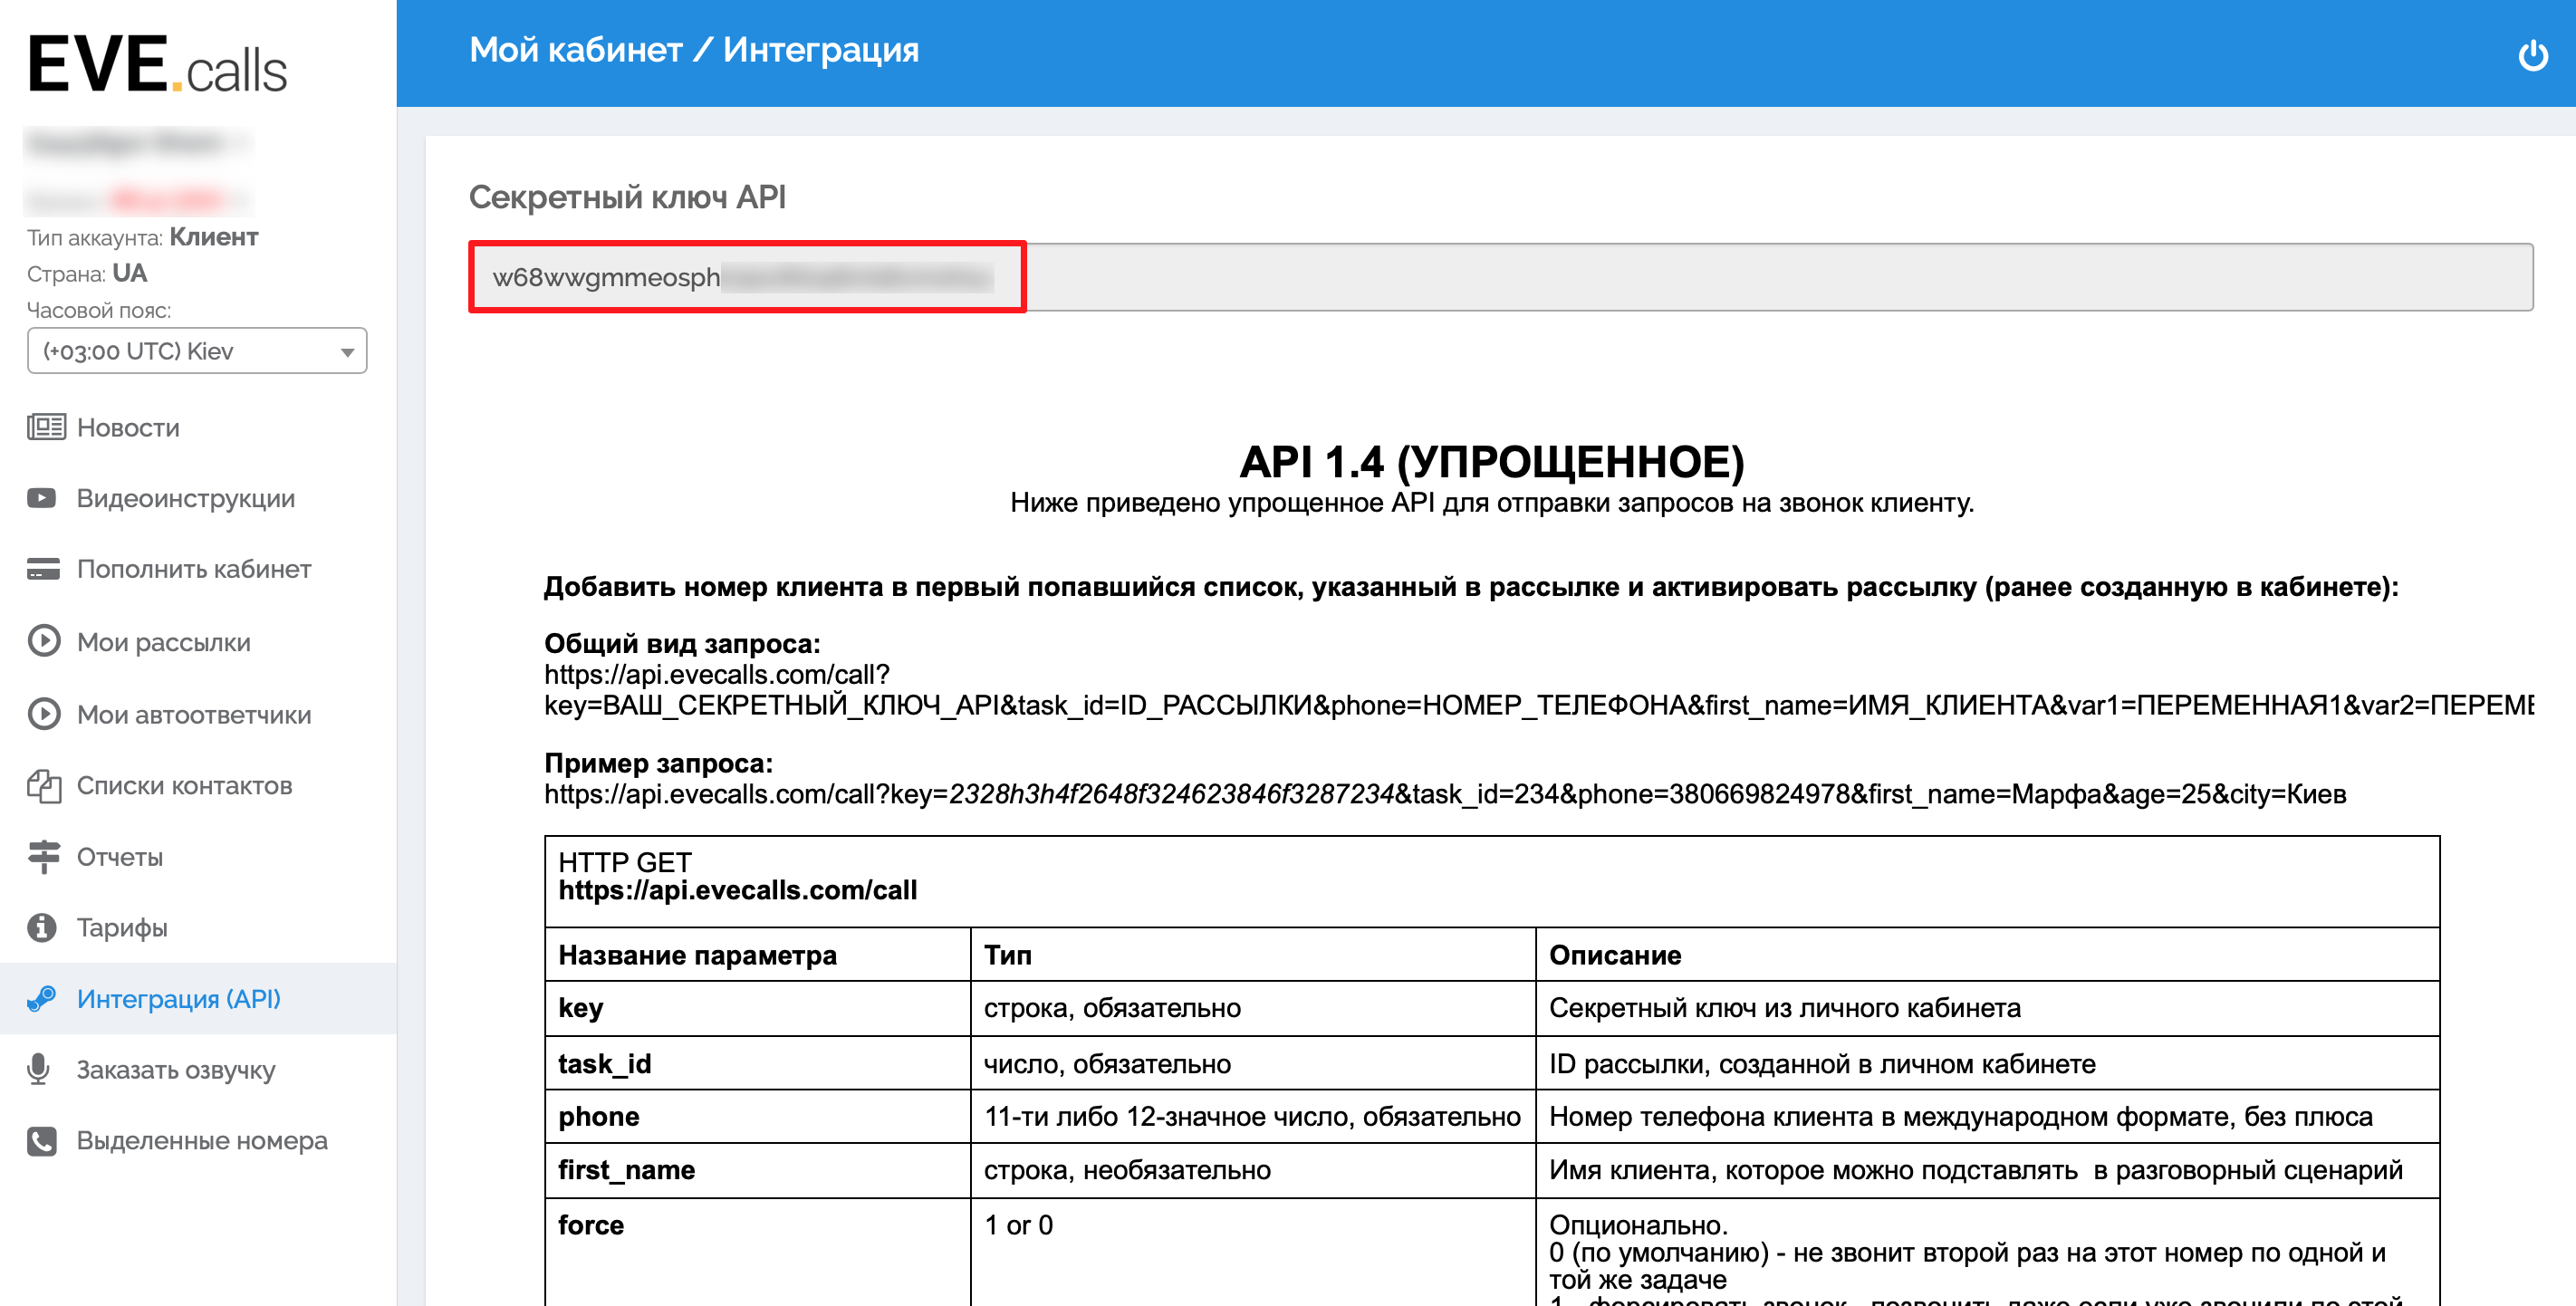Click the Тип аккаунта: Клиент text

[143, 237]
